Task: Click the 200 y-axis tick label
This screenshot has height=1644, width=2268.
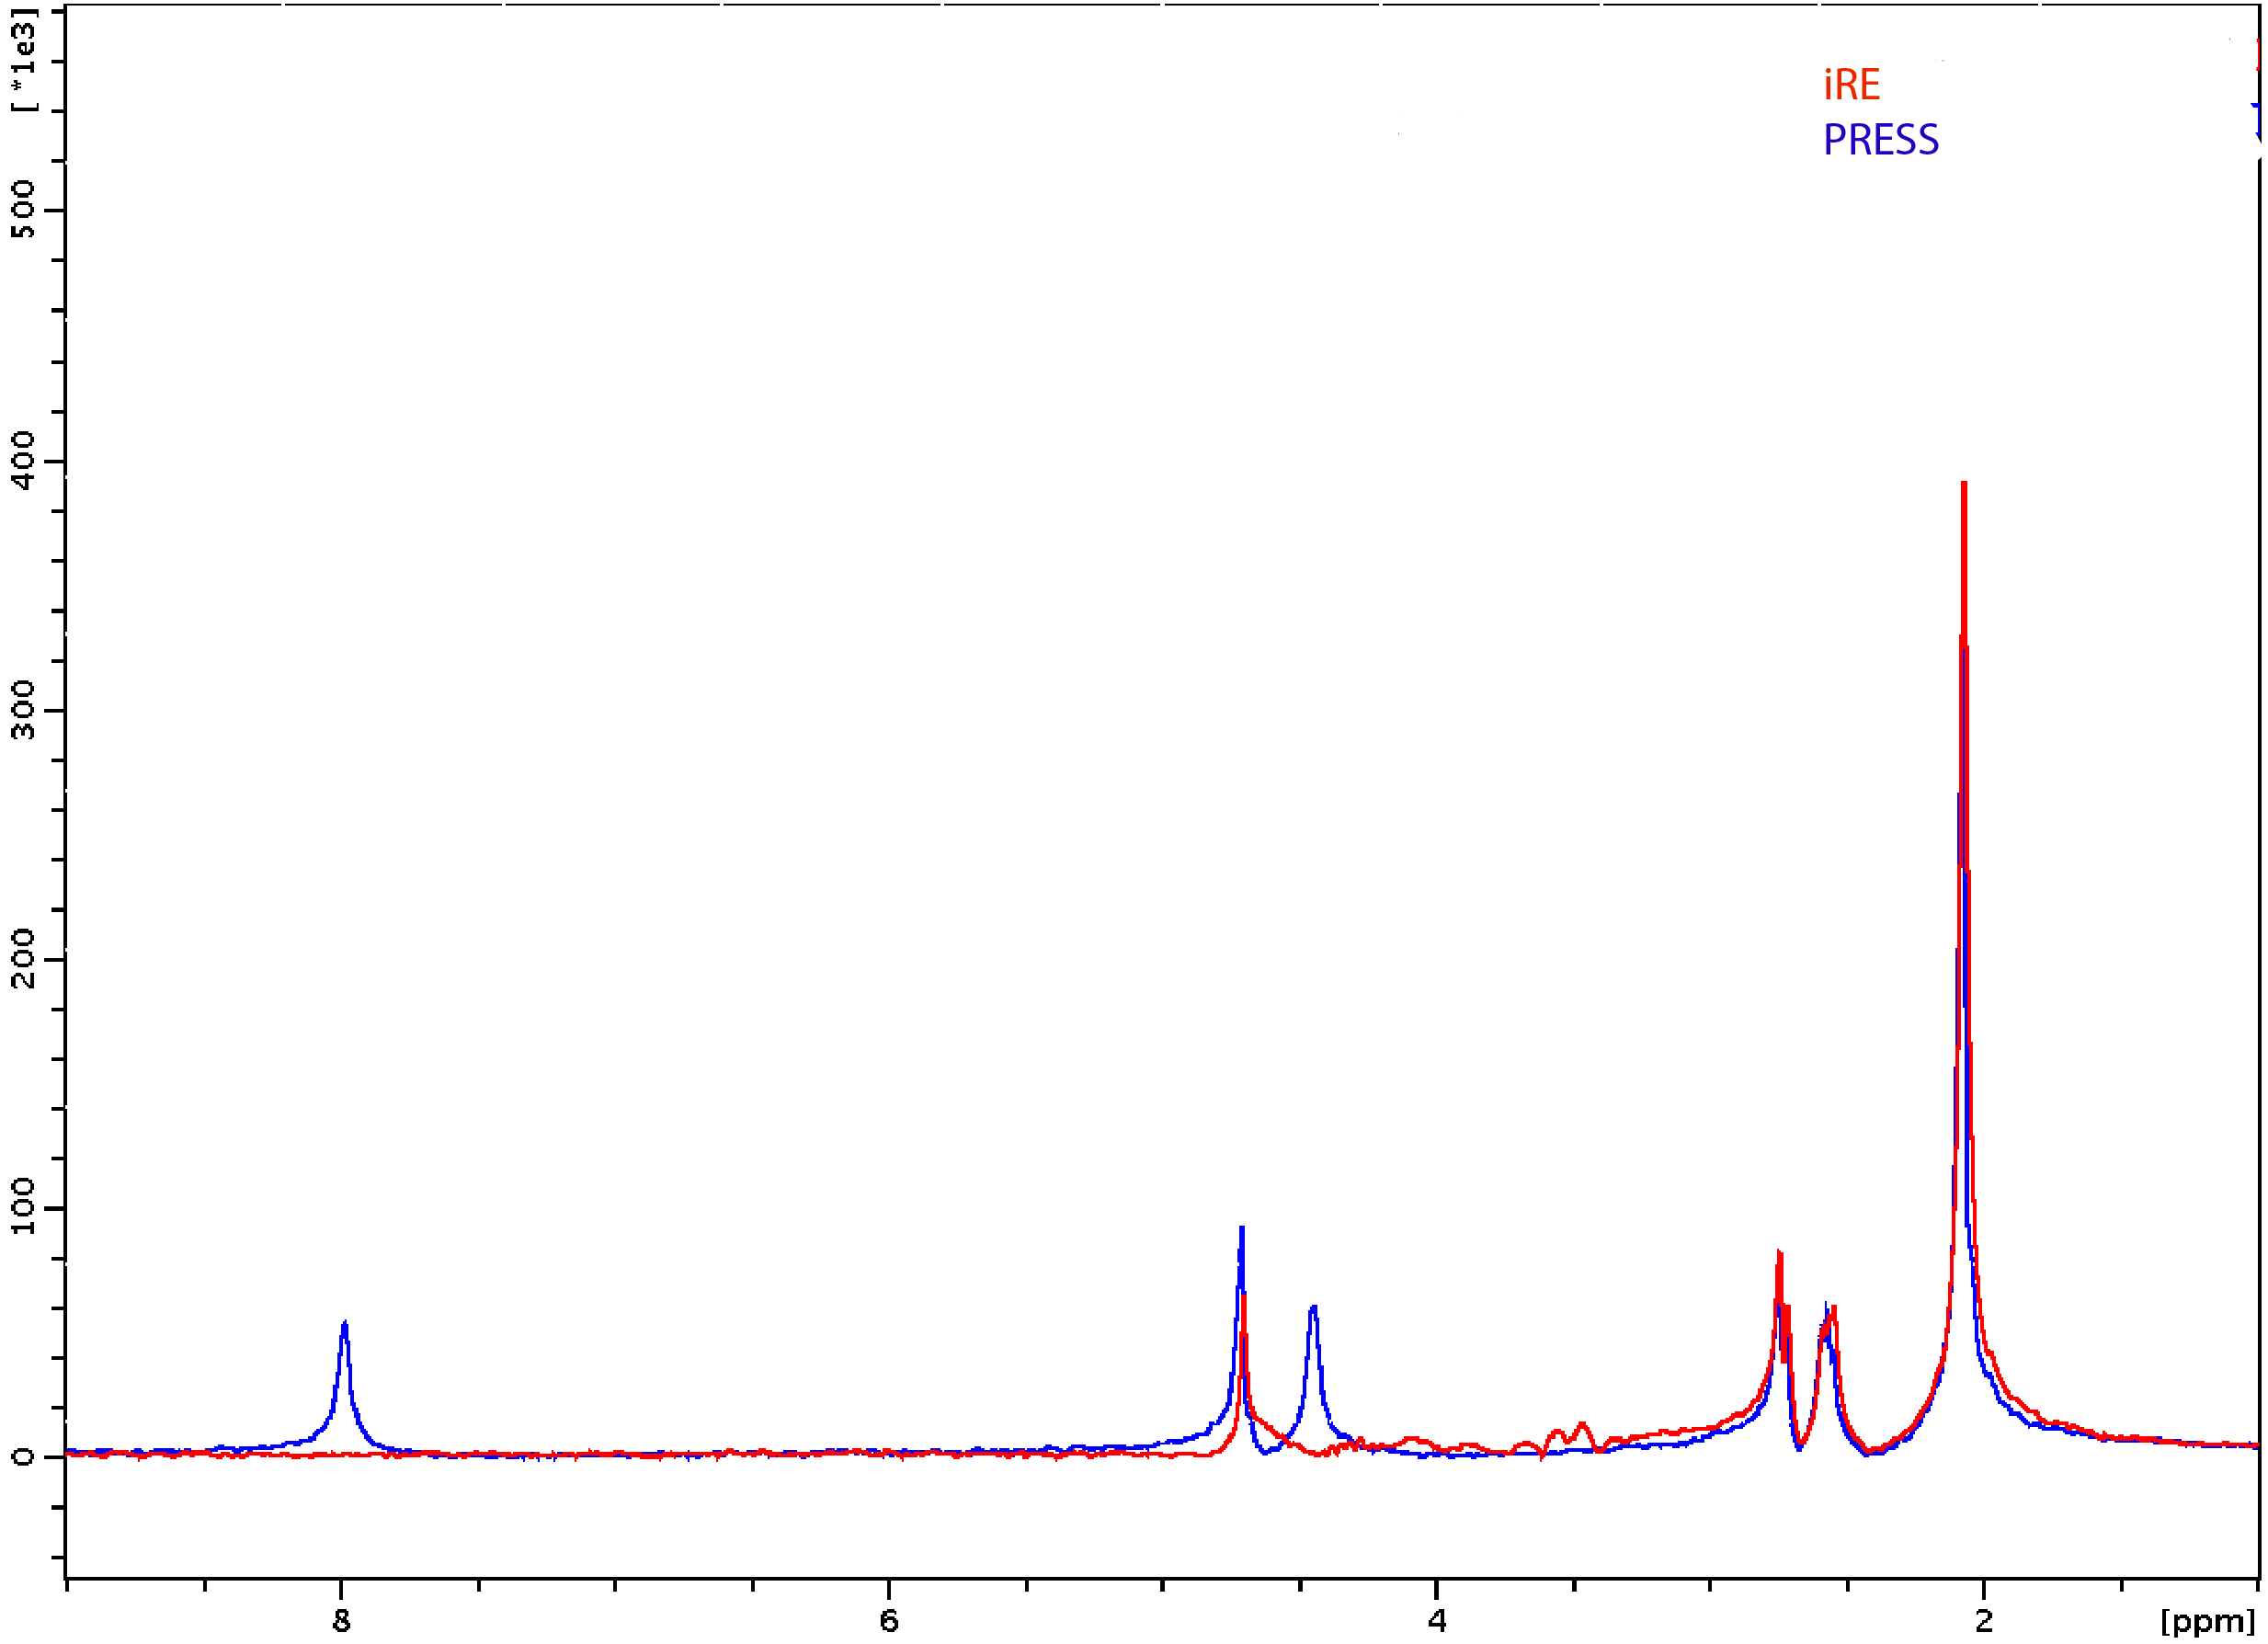Action: (22, 959)
